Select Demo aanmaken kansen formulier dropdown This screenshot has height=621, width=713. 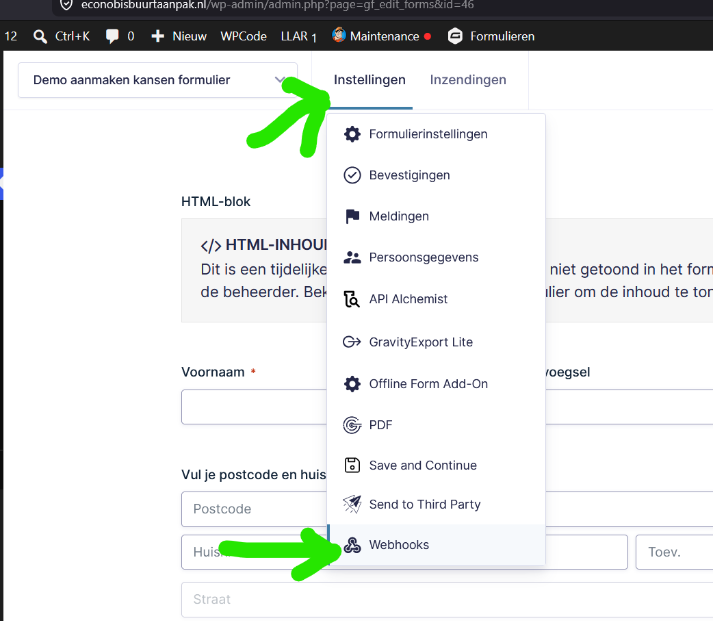(x=158, y=80)
